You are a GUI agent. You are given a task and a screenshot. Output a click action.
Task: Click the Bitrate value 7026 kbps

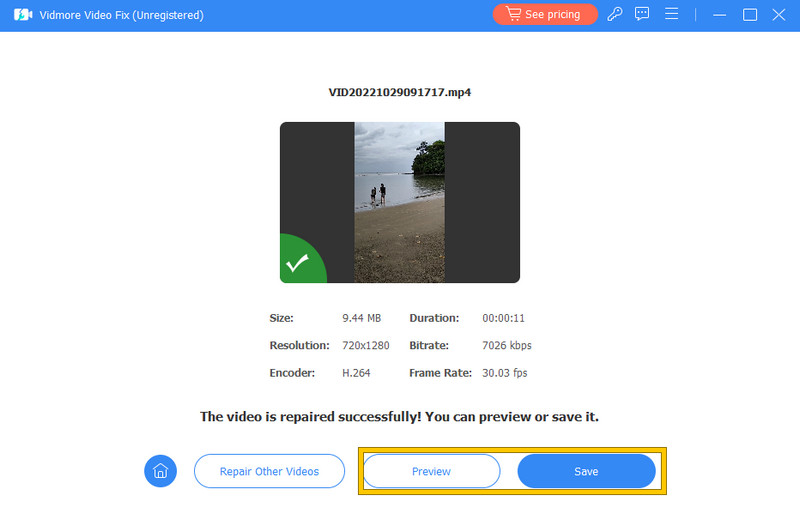[507, 345]
